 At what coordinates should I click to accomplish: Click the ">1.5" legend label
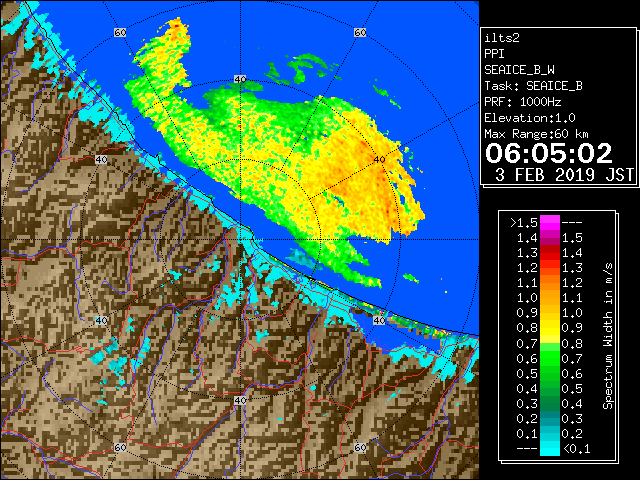[x=523, y=223]
